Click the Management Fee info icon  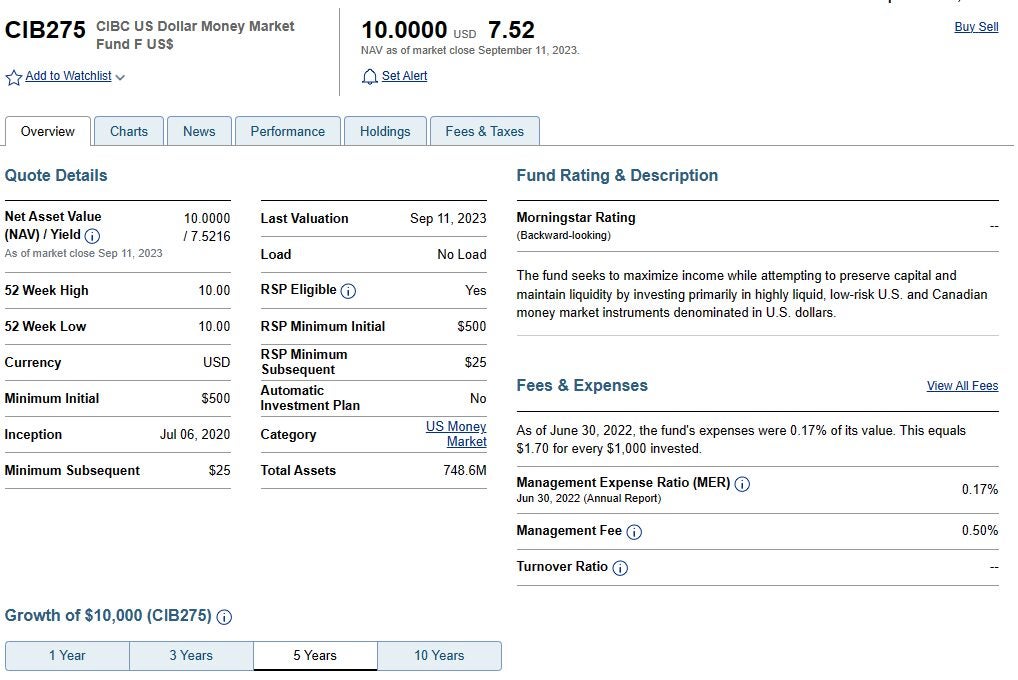(634, 532)
